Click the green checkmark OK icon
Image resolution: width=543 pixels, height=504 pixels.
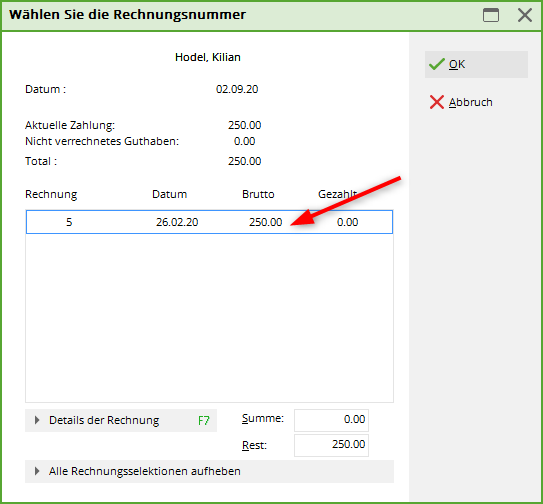(437, 64)
